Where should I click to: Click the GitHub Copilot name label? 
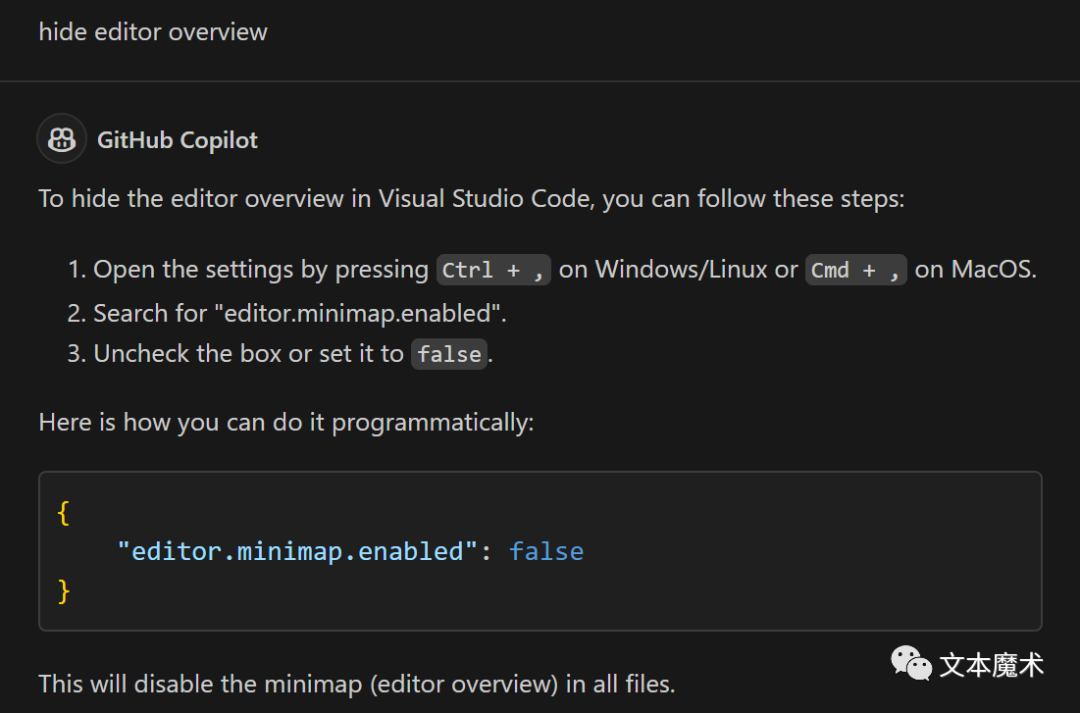point(177,140)
